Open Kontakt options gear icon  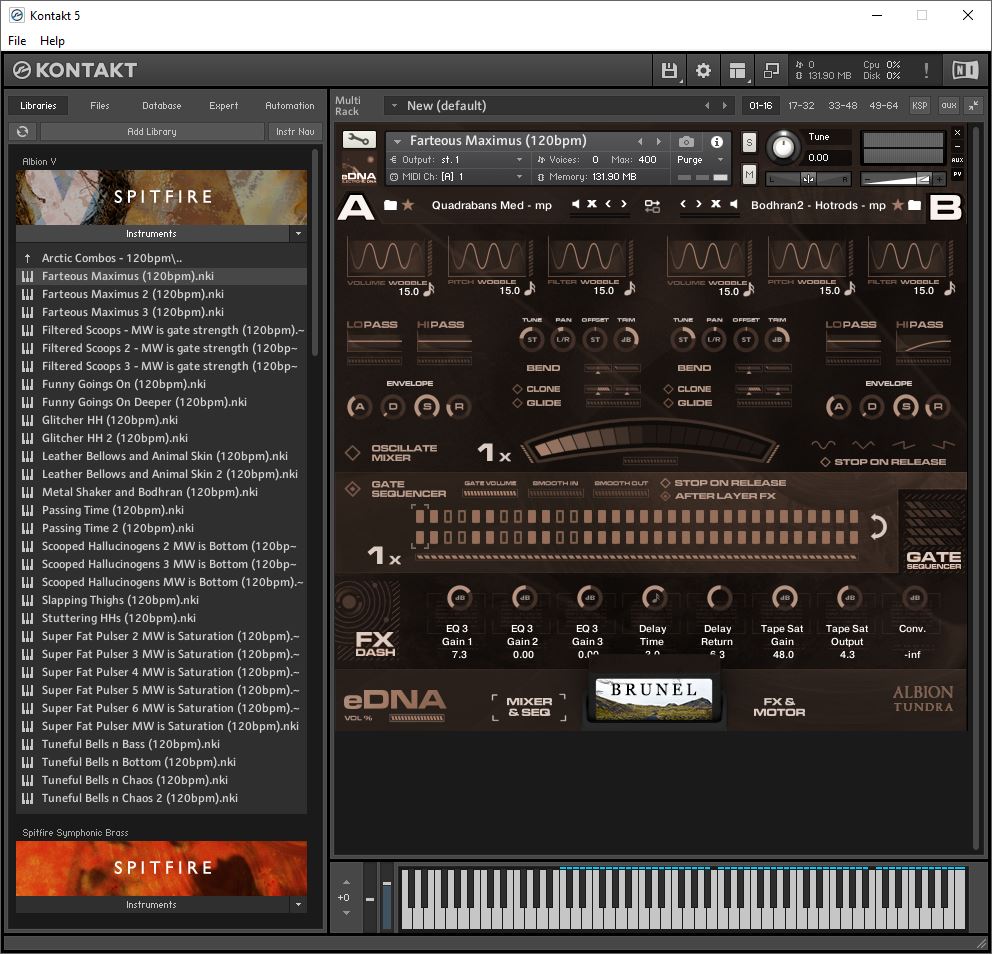(x=703, y=70)
